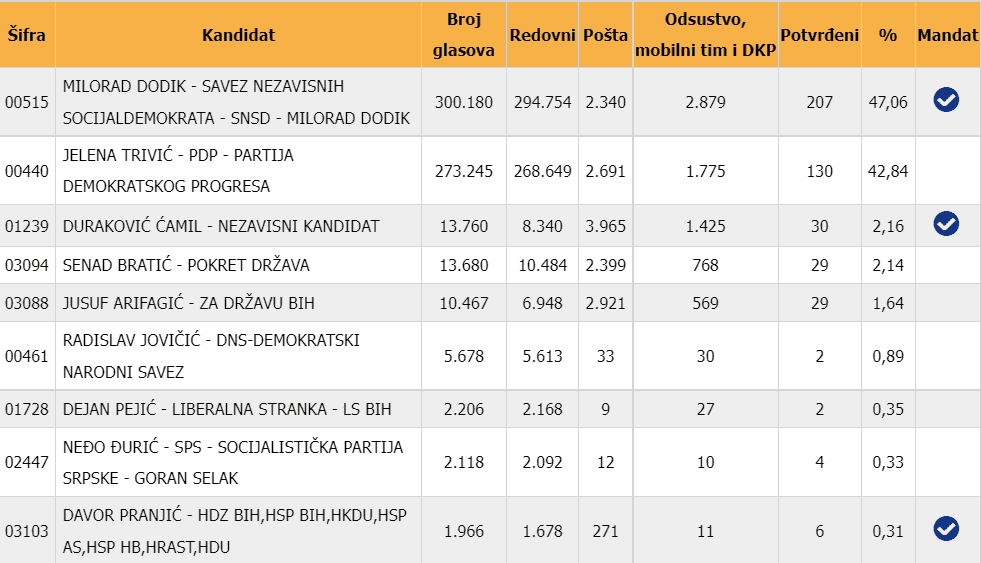Select Jelena Trivić candidate name

[x=178, y=171]
